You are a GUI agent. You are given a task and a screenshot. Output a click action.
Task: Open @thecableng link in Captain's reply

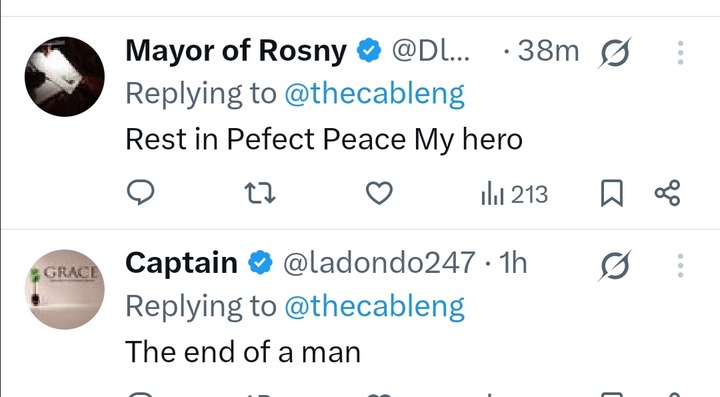click(x=374, y=307)
